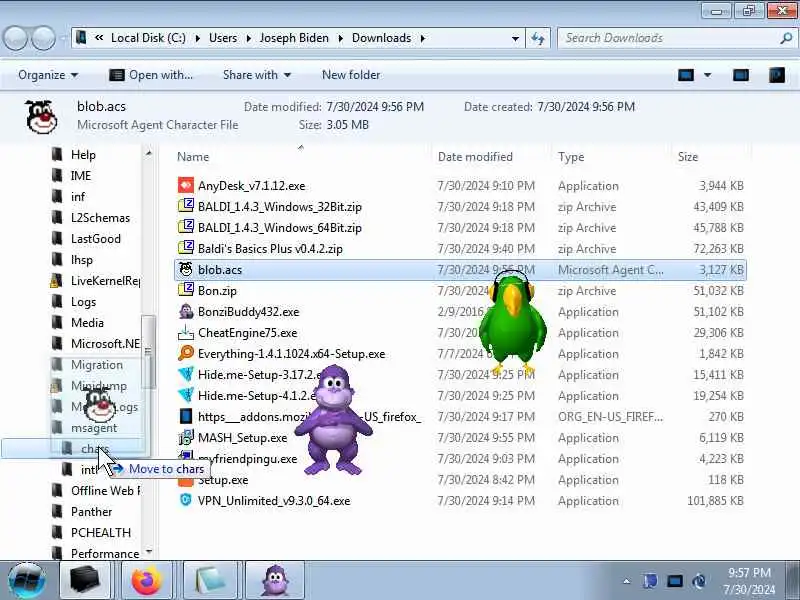
Task: Select the Bon.zip archive icon
Action: [186, 290]
